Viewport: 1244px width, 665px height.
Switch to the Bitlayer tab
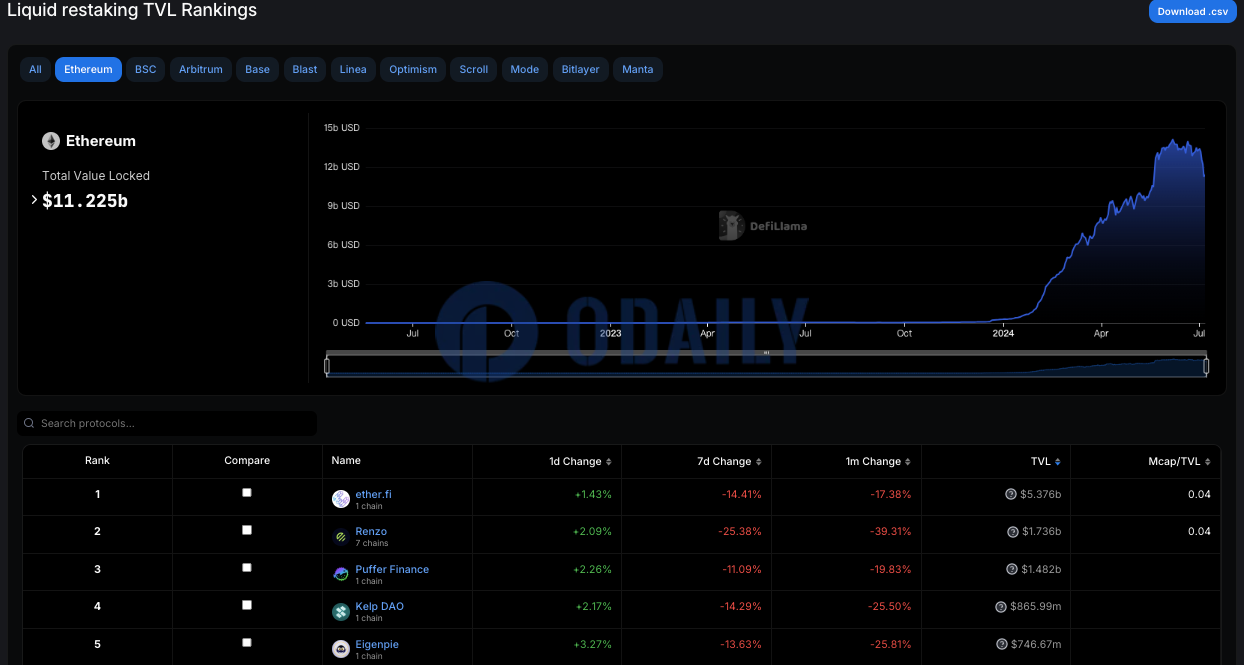tap(580, 70)
